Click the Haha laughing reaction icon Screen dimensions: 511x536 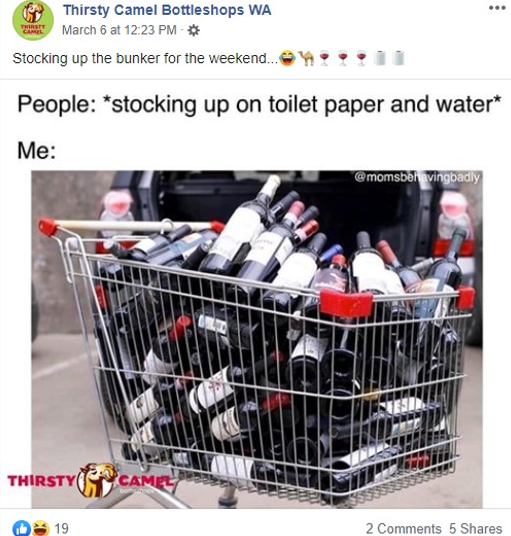click(40, 528)
